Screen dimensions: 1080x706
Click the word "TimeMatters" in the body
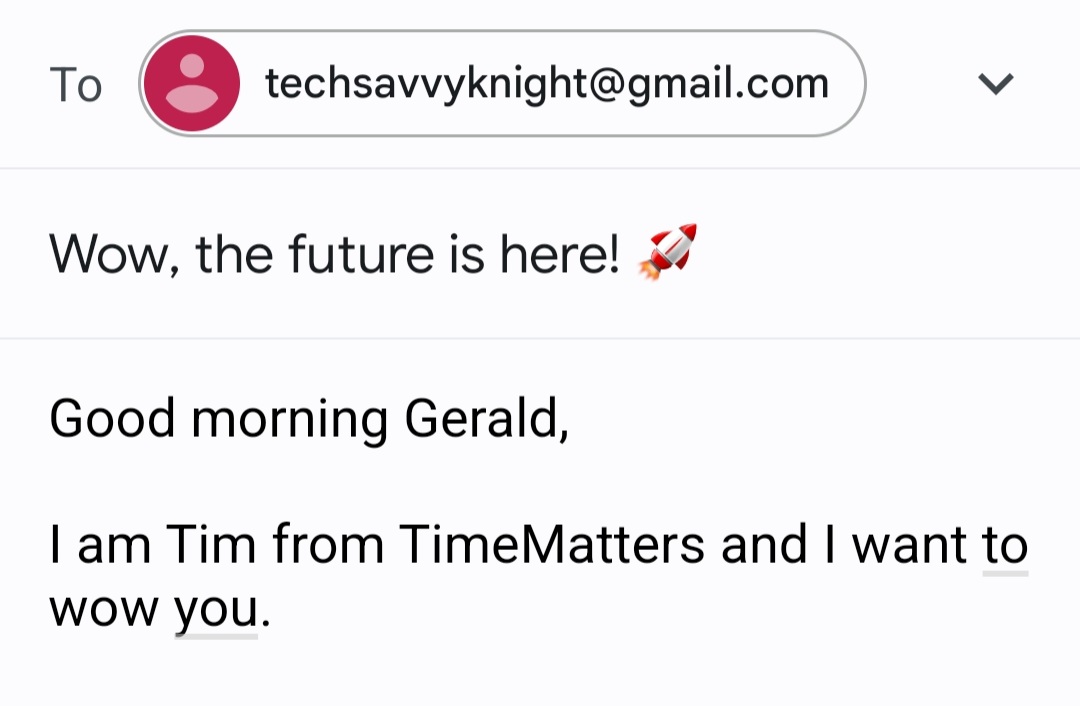click(552, 546)
